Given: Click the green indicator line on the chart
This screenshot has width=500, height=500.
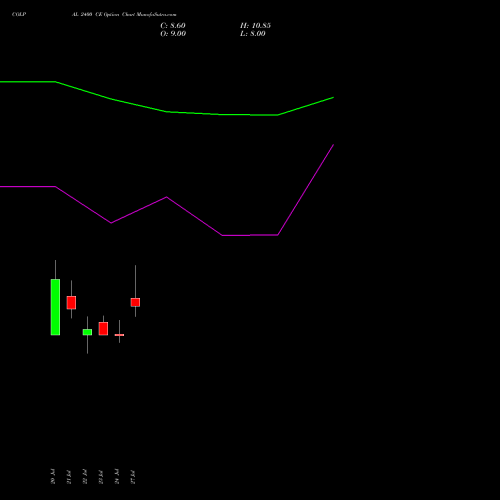Looking at the screenshot, I should click(x=167, y=112).
